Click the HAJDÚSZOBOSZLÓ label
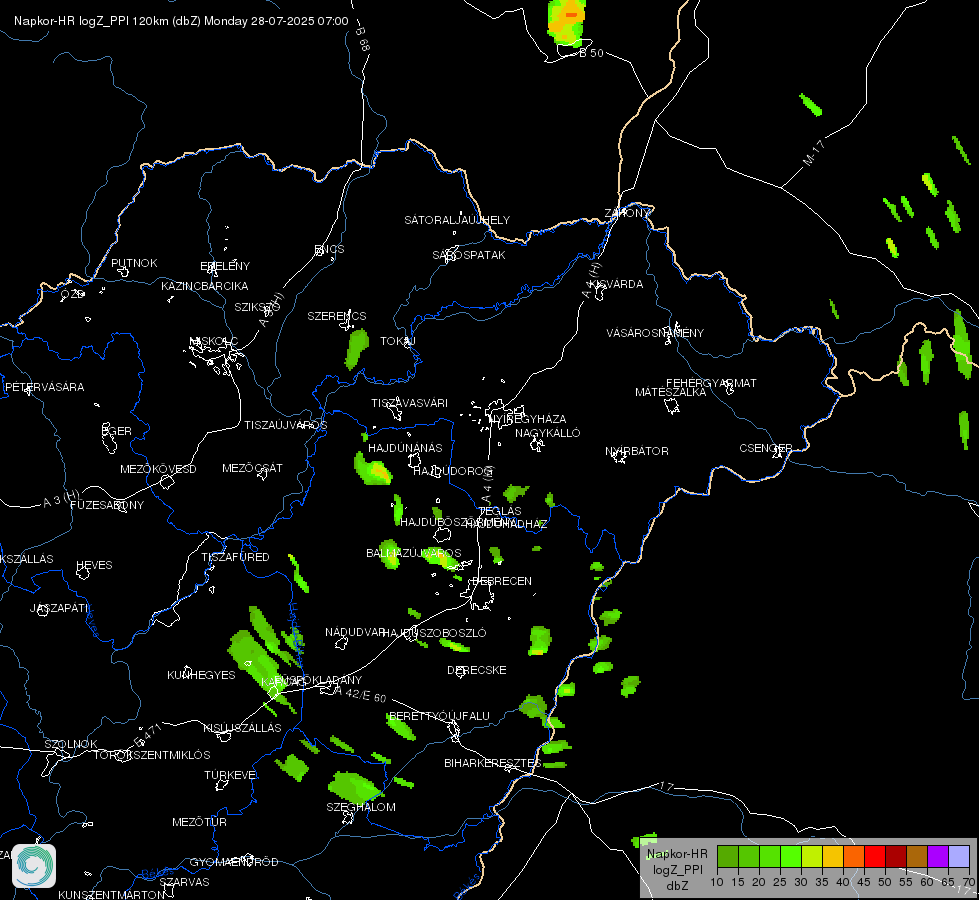979x900 pixels. coord(435,633)
